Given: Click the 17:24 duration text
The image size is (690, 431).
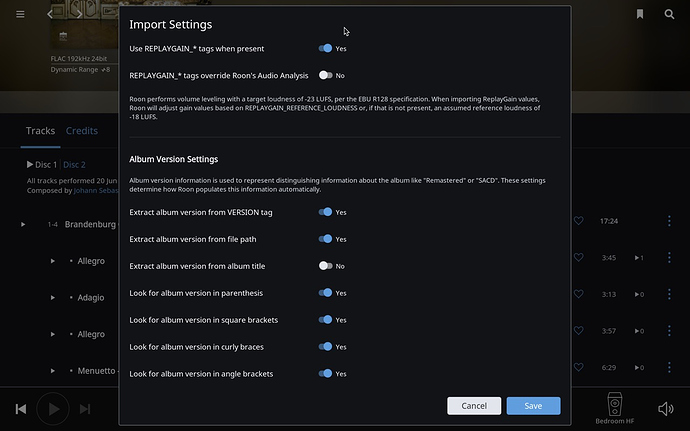Looking at the screenshot, I should tap(609, 221).
